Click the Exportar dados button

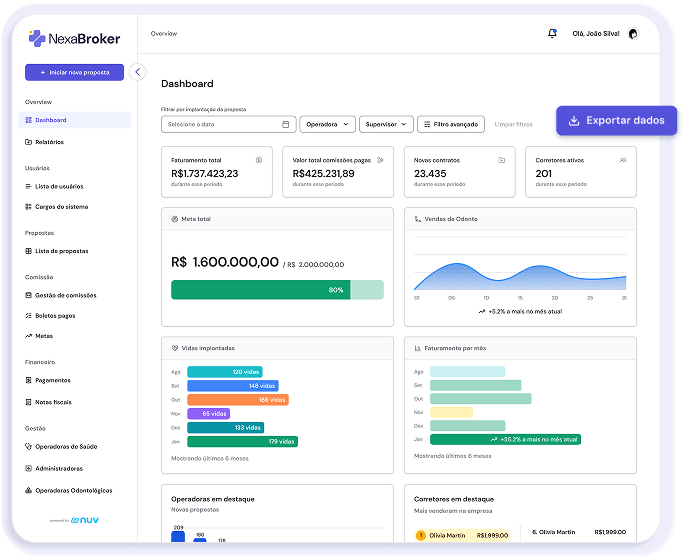(616, 120)
